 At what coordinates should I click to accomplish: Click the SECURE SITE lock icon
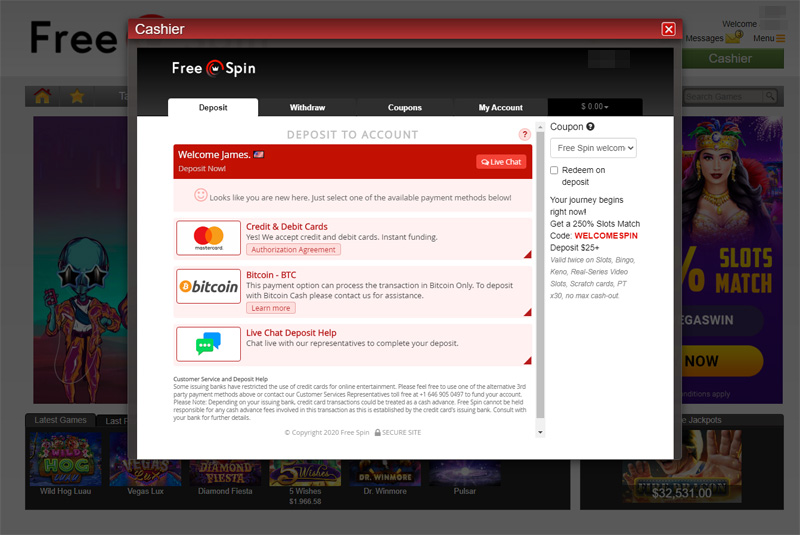[378, 432]
